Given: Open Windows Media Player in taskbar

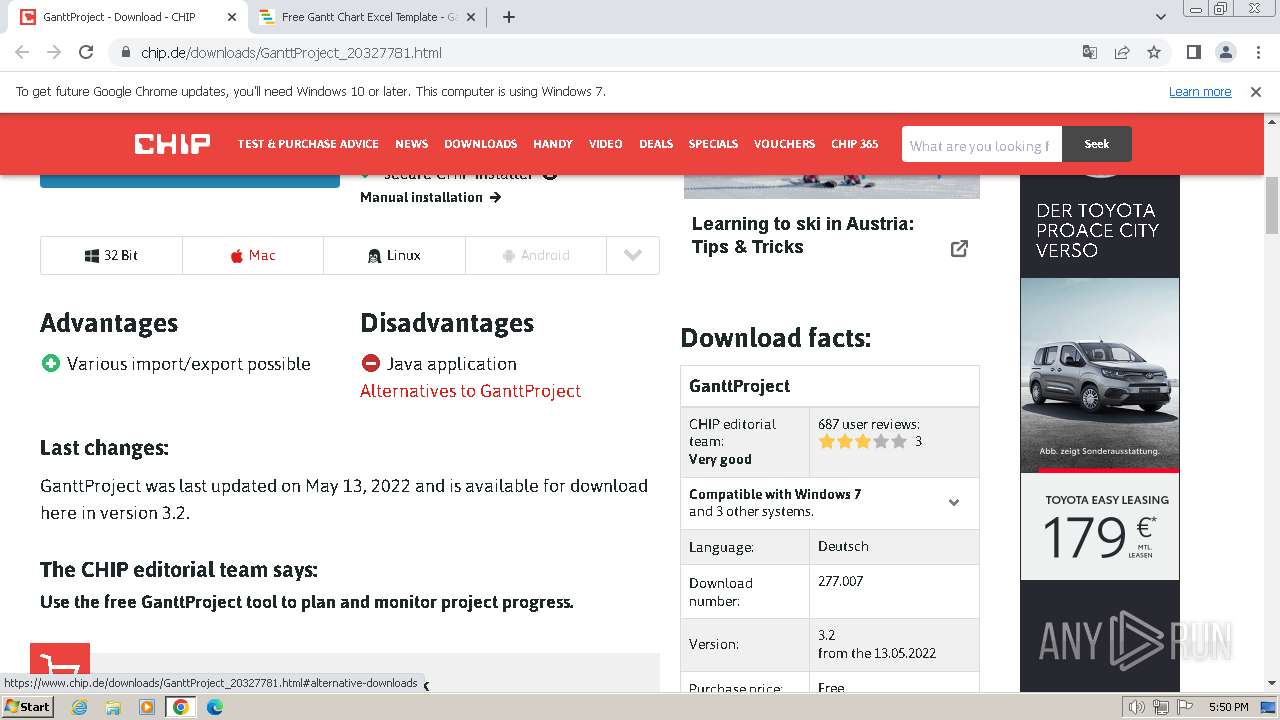Looking at the screenshot, I should click(x=147, y=707).
